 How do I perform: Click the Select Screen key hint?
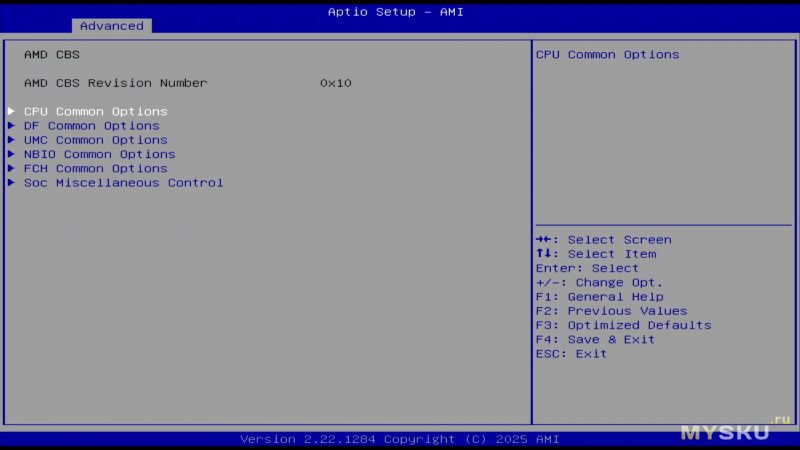(604, 240)
